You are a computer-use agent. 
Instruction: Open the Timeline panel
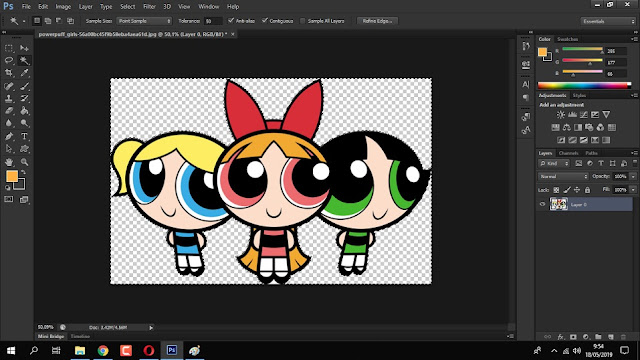(x=80, y=336)
